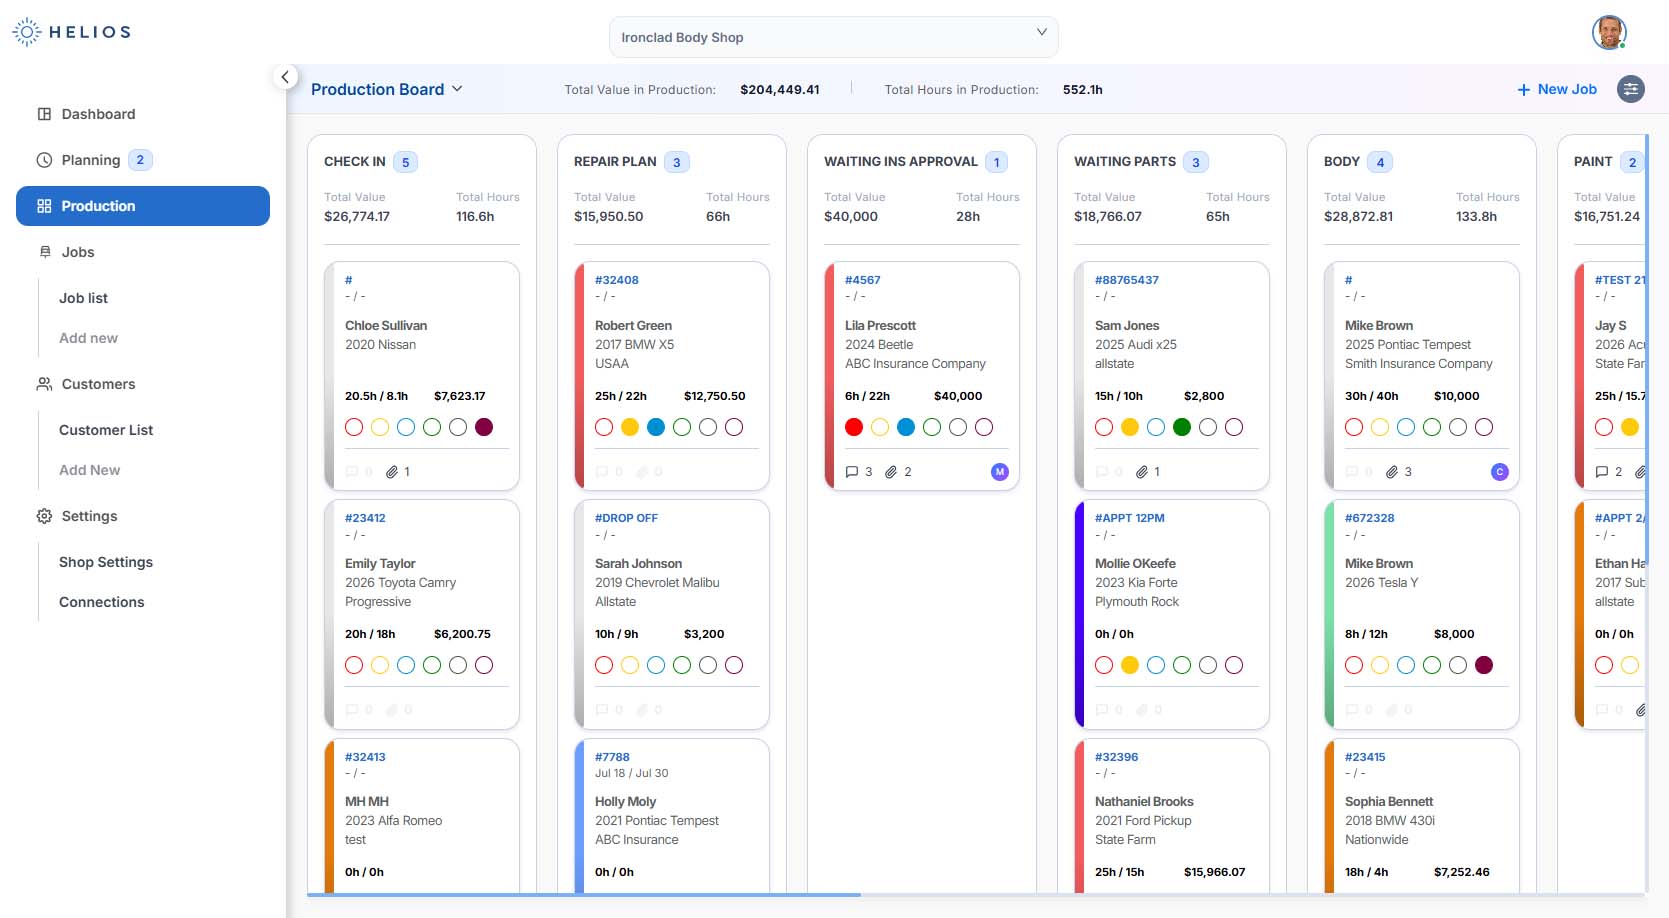Click the M assignee badge on Lila Prescott card

[x=1000, y=472]
